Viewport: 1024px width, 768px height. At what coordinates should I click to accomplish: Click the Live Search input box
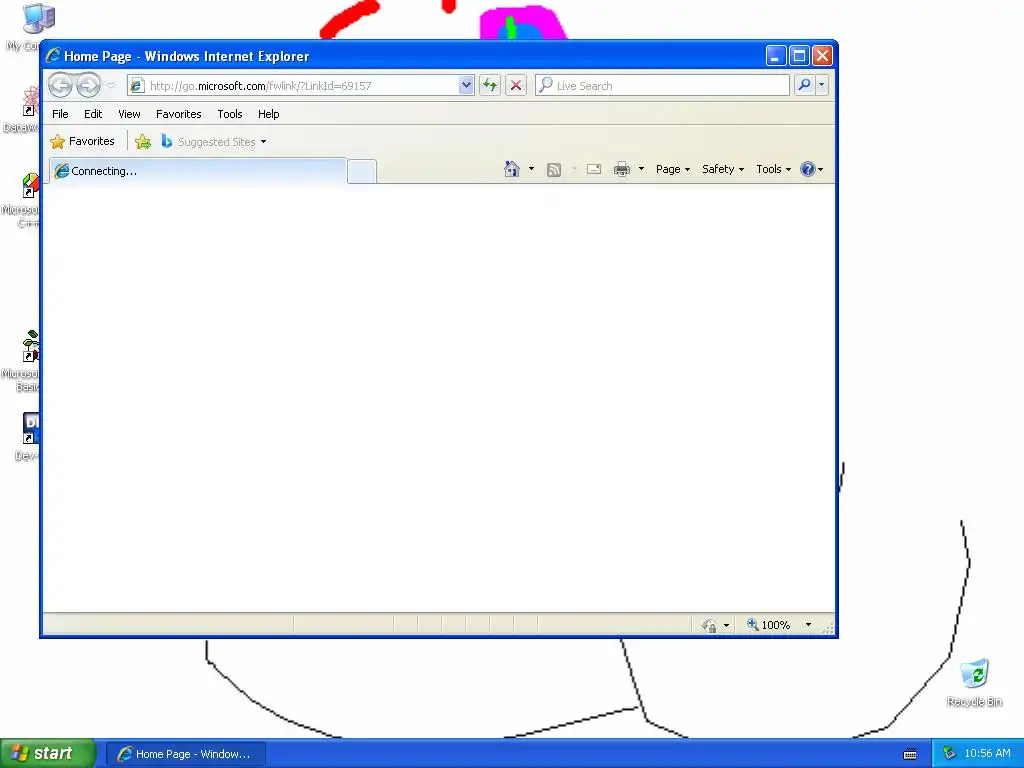tap(662, 86)
